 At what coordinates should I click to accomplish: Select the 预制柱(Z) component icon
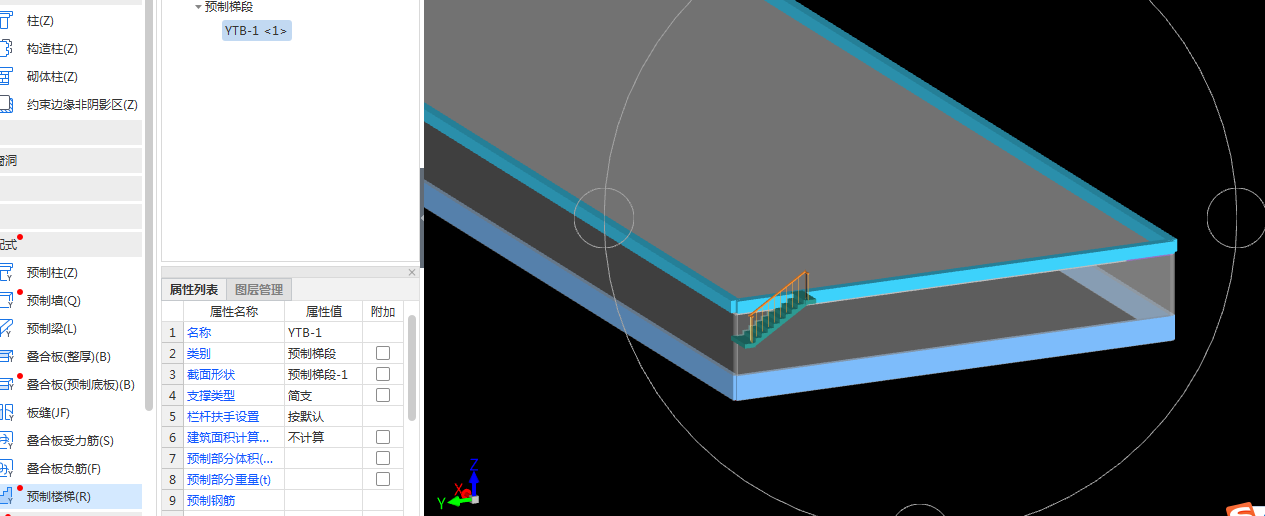pos(7,272)
